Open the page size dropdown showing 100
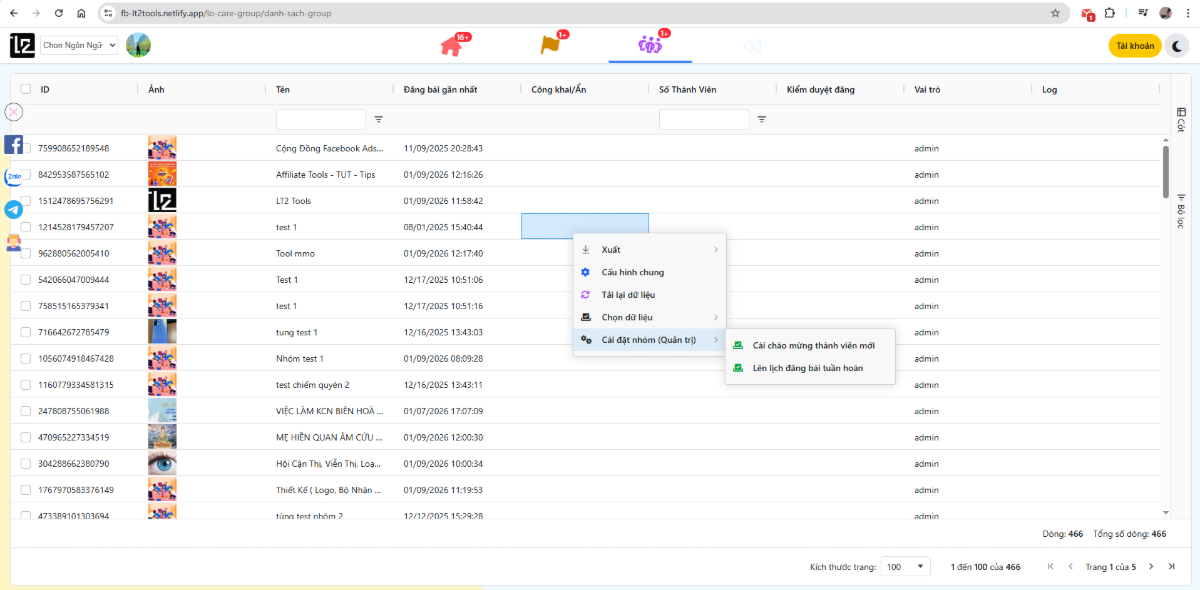The height and width of the screenshot is (590, 1200). point(905,566)
